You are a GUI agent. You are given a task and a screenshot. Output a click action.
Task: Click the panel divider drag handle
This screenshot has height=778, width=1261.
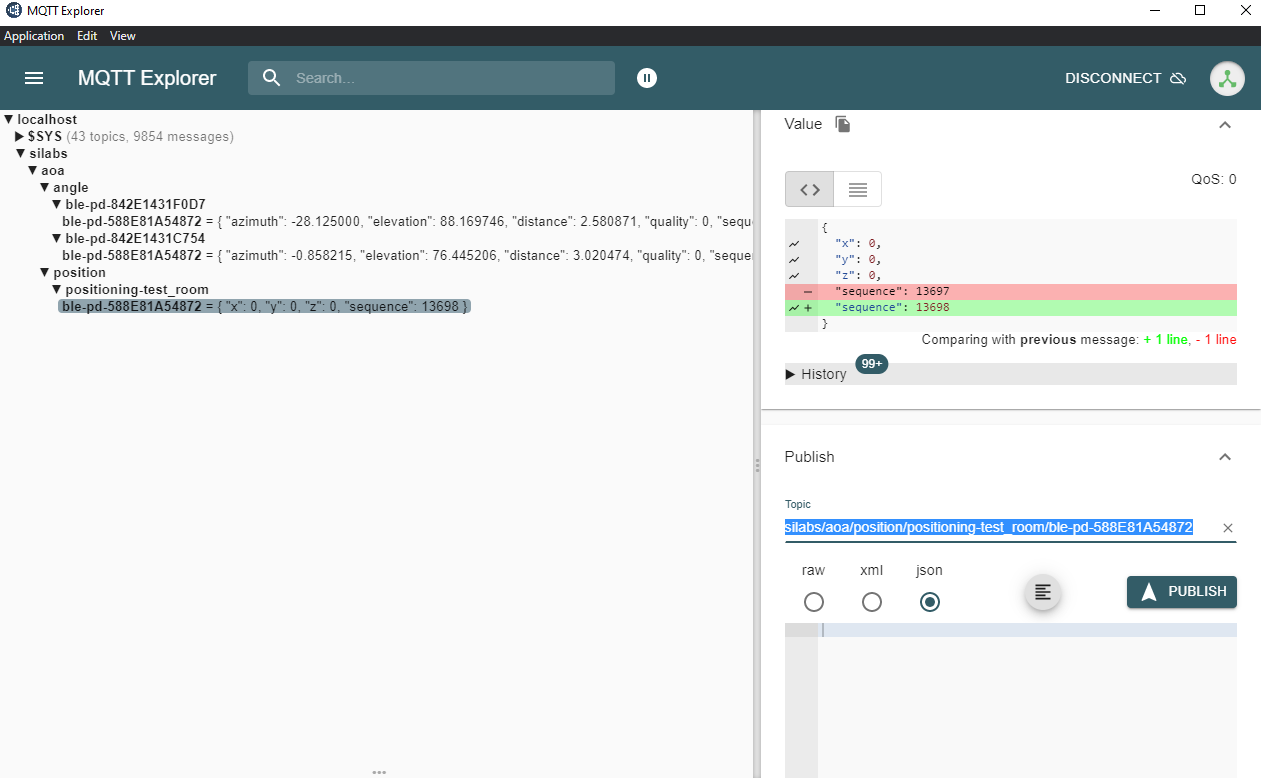(x=757, y=465)
